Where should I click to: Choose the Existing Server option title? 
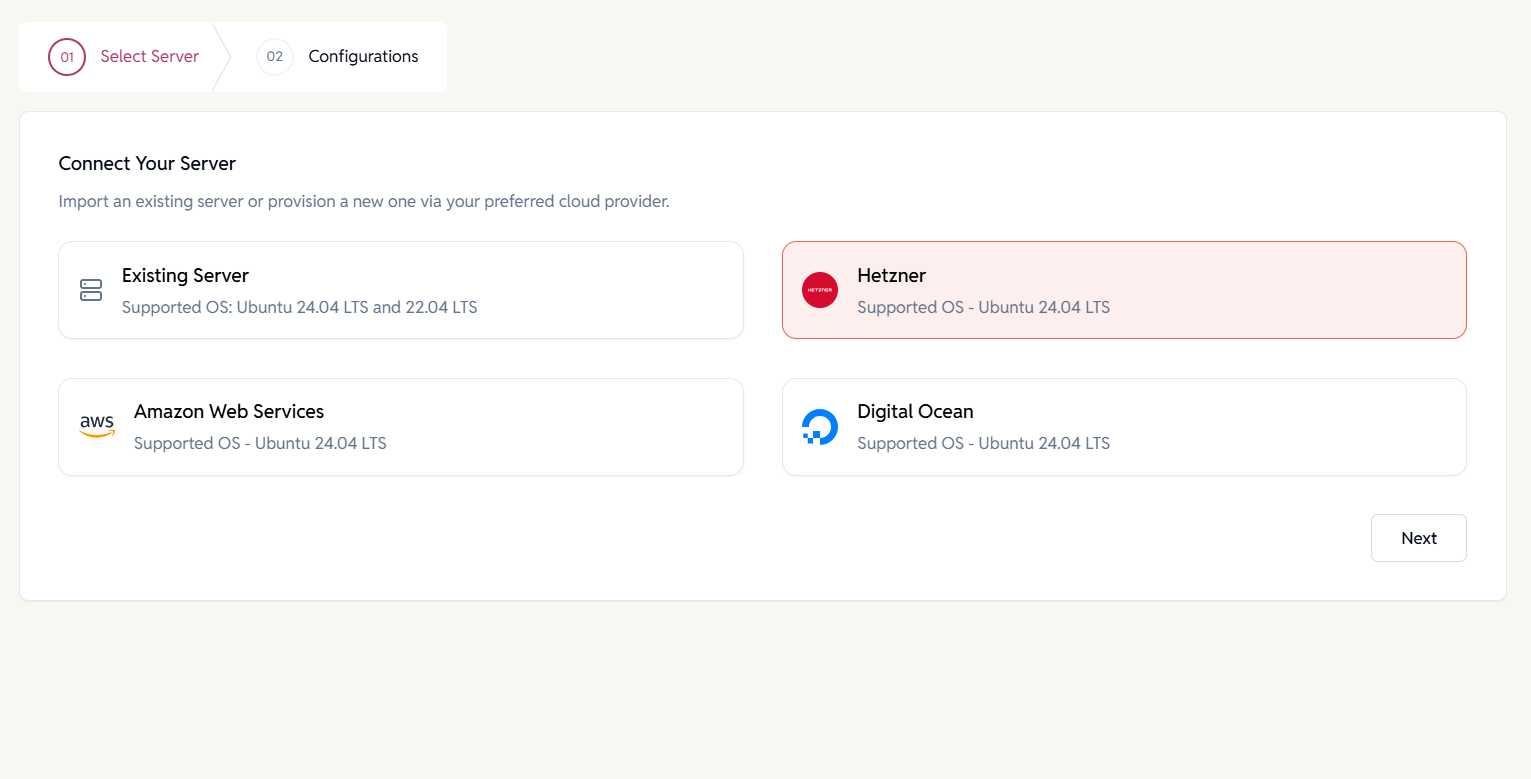click(185, 276)
